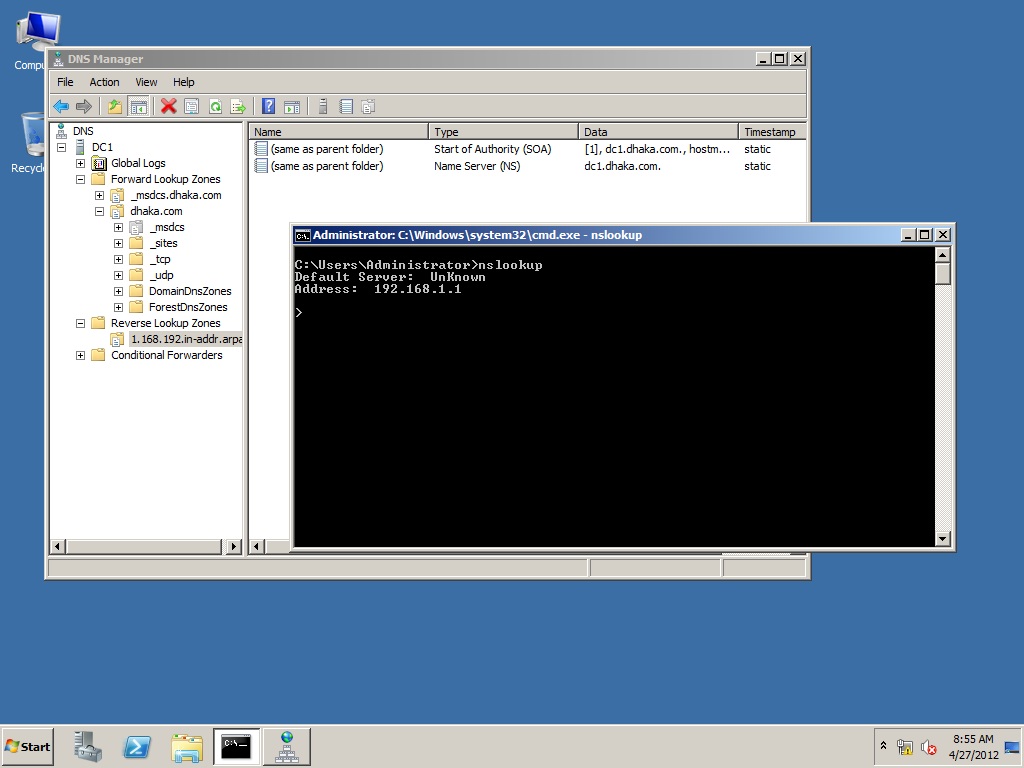Screen dimensions: 1024x768
Task: Select the dhaka.com zone
Action: [x=156, y=211]
